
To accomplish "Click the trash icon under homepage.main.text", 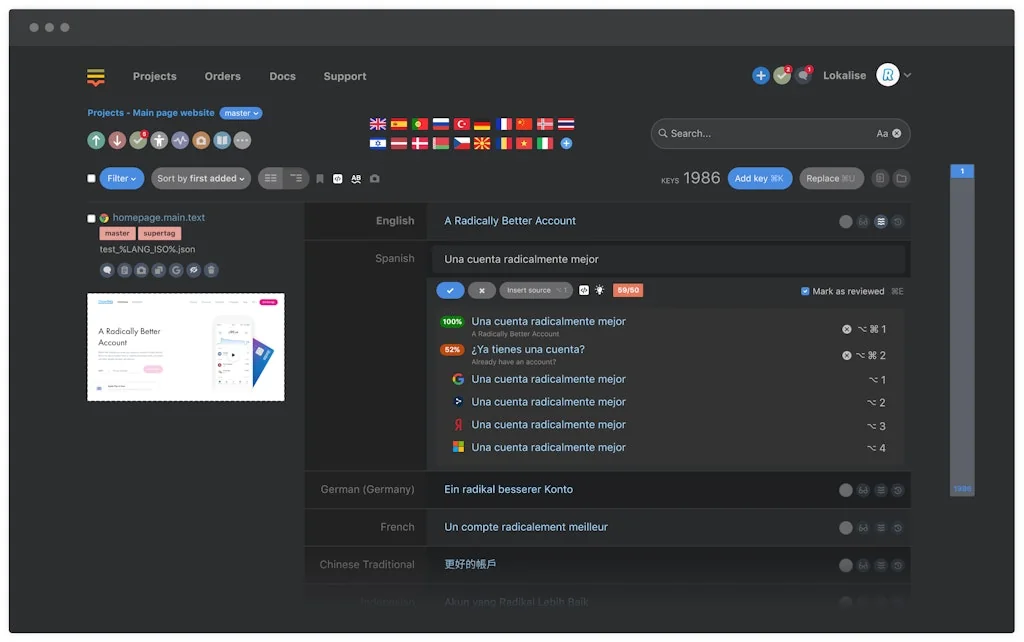I will coord(211,270).
